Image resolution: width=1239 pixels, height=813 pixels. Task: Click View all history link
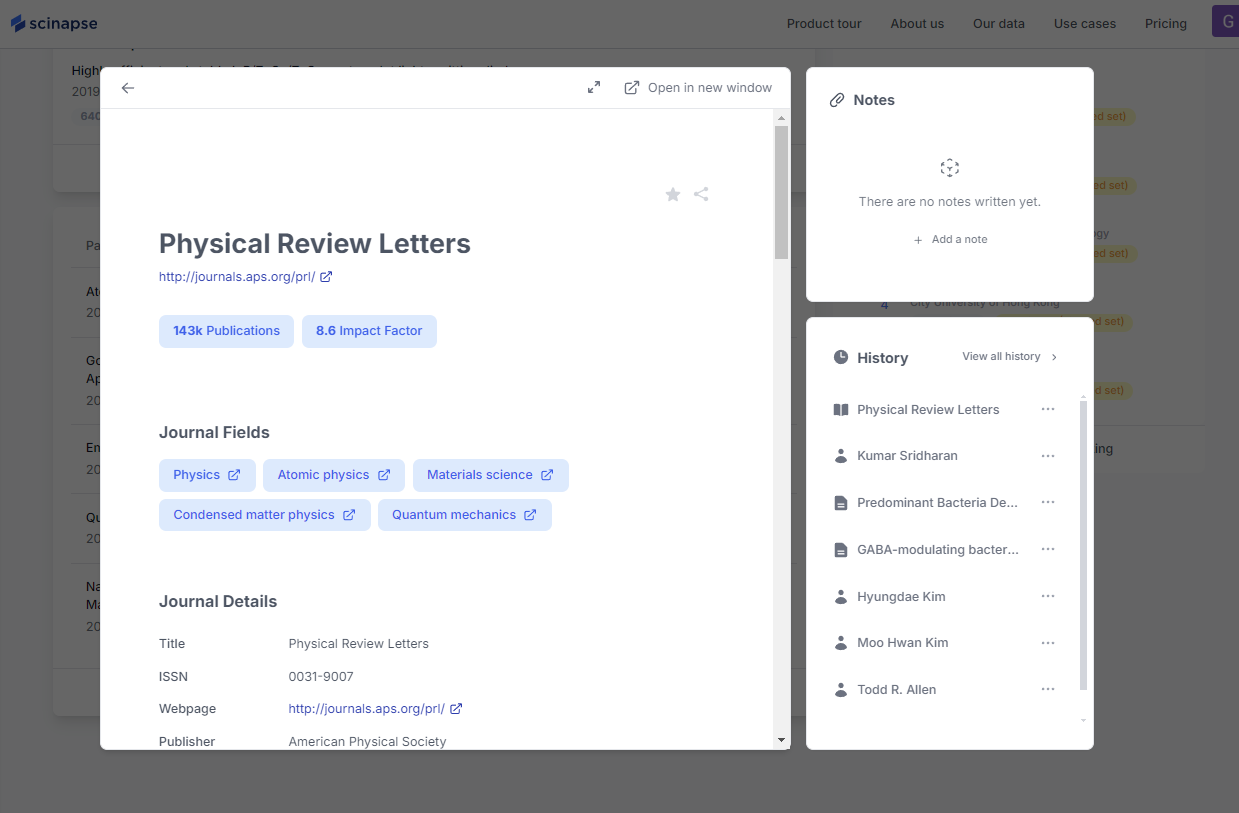click(1001, 357)
